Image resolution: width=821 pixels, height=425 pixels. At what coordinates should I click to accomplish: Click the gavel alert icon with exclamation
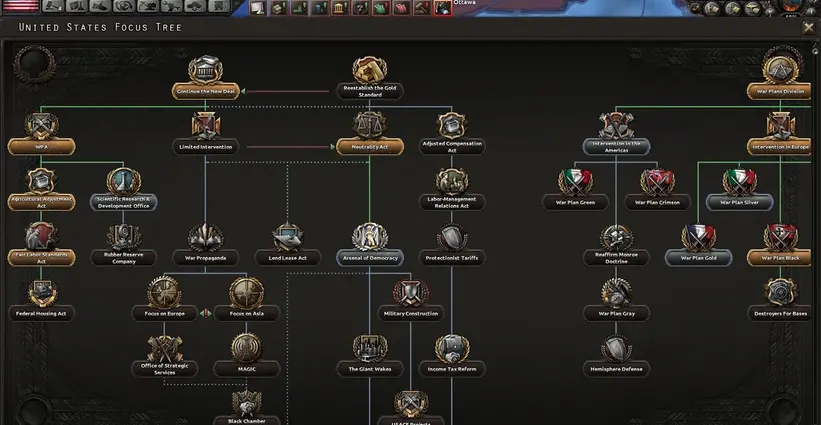[423, 7]
